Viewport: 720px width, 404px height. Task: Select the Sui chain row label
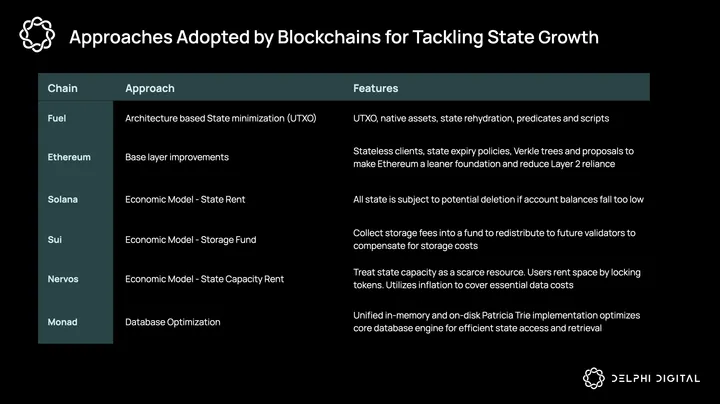[x=55, y=240]
